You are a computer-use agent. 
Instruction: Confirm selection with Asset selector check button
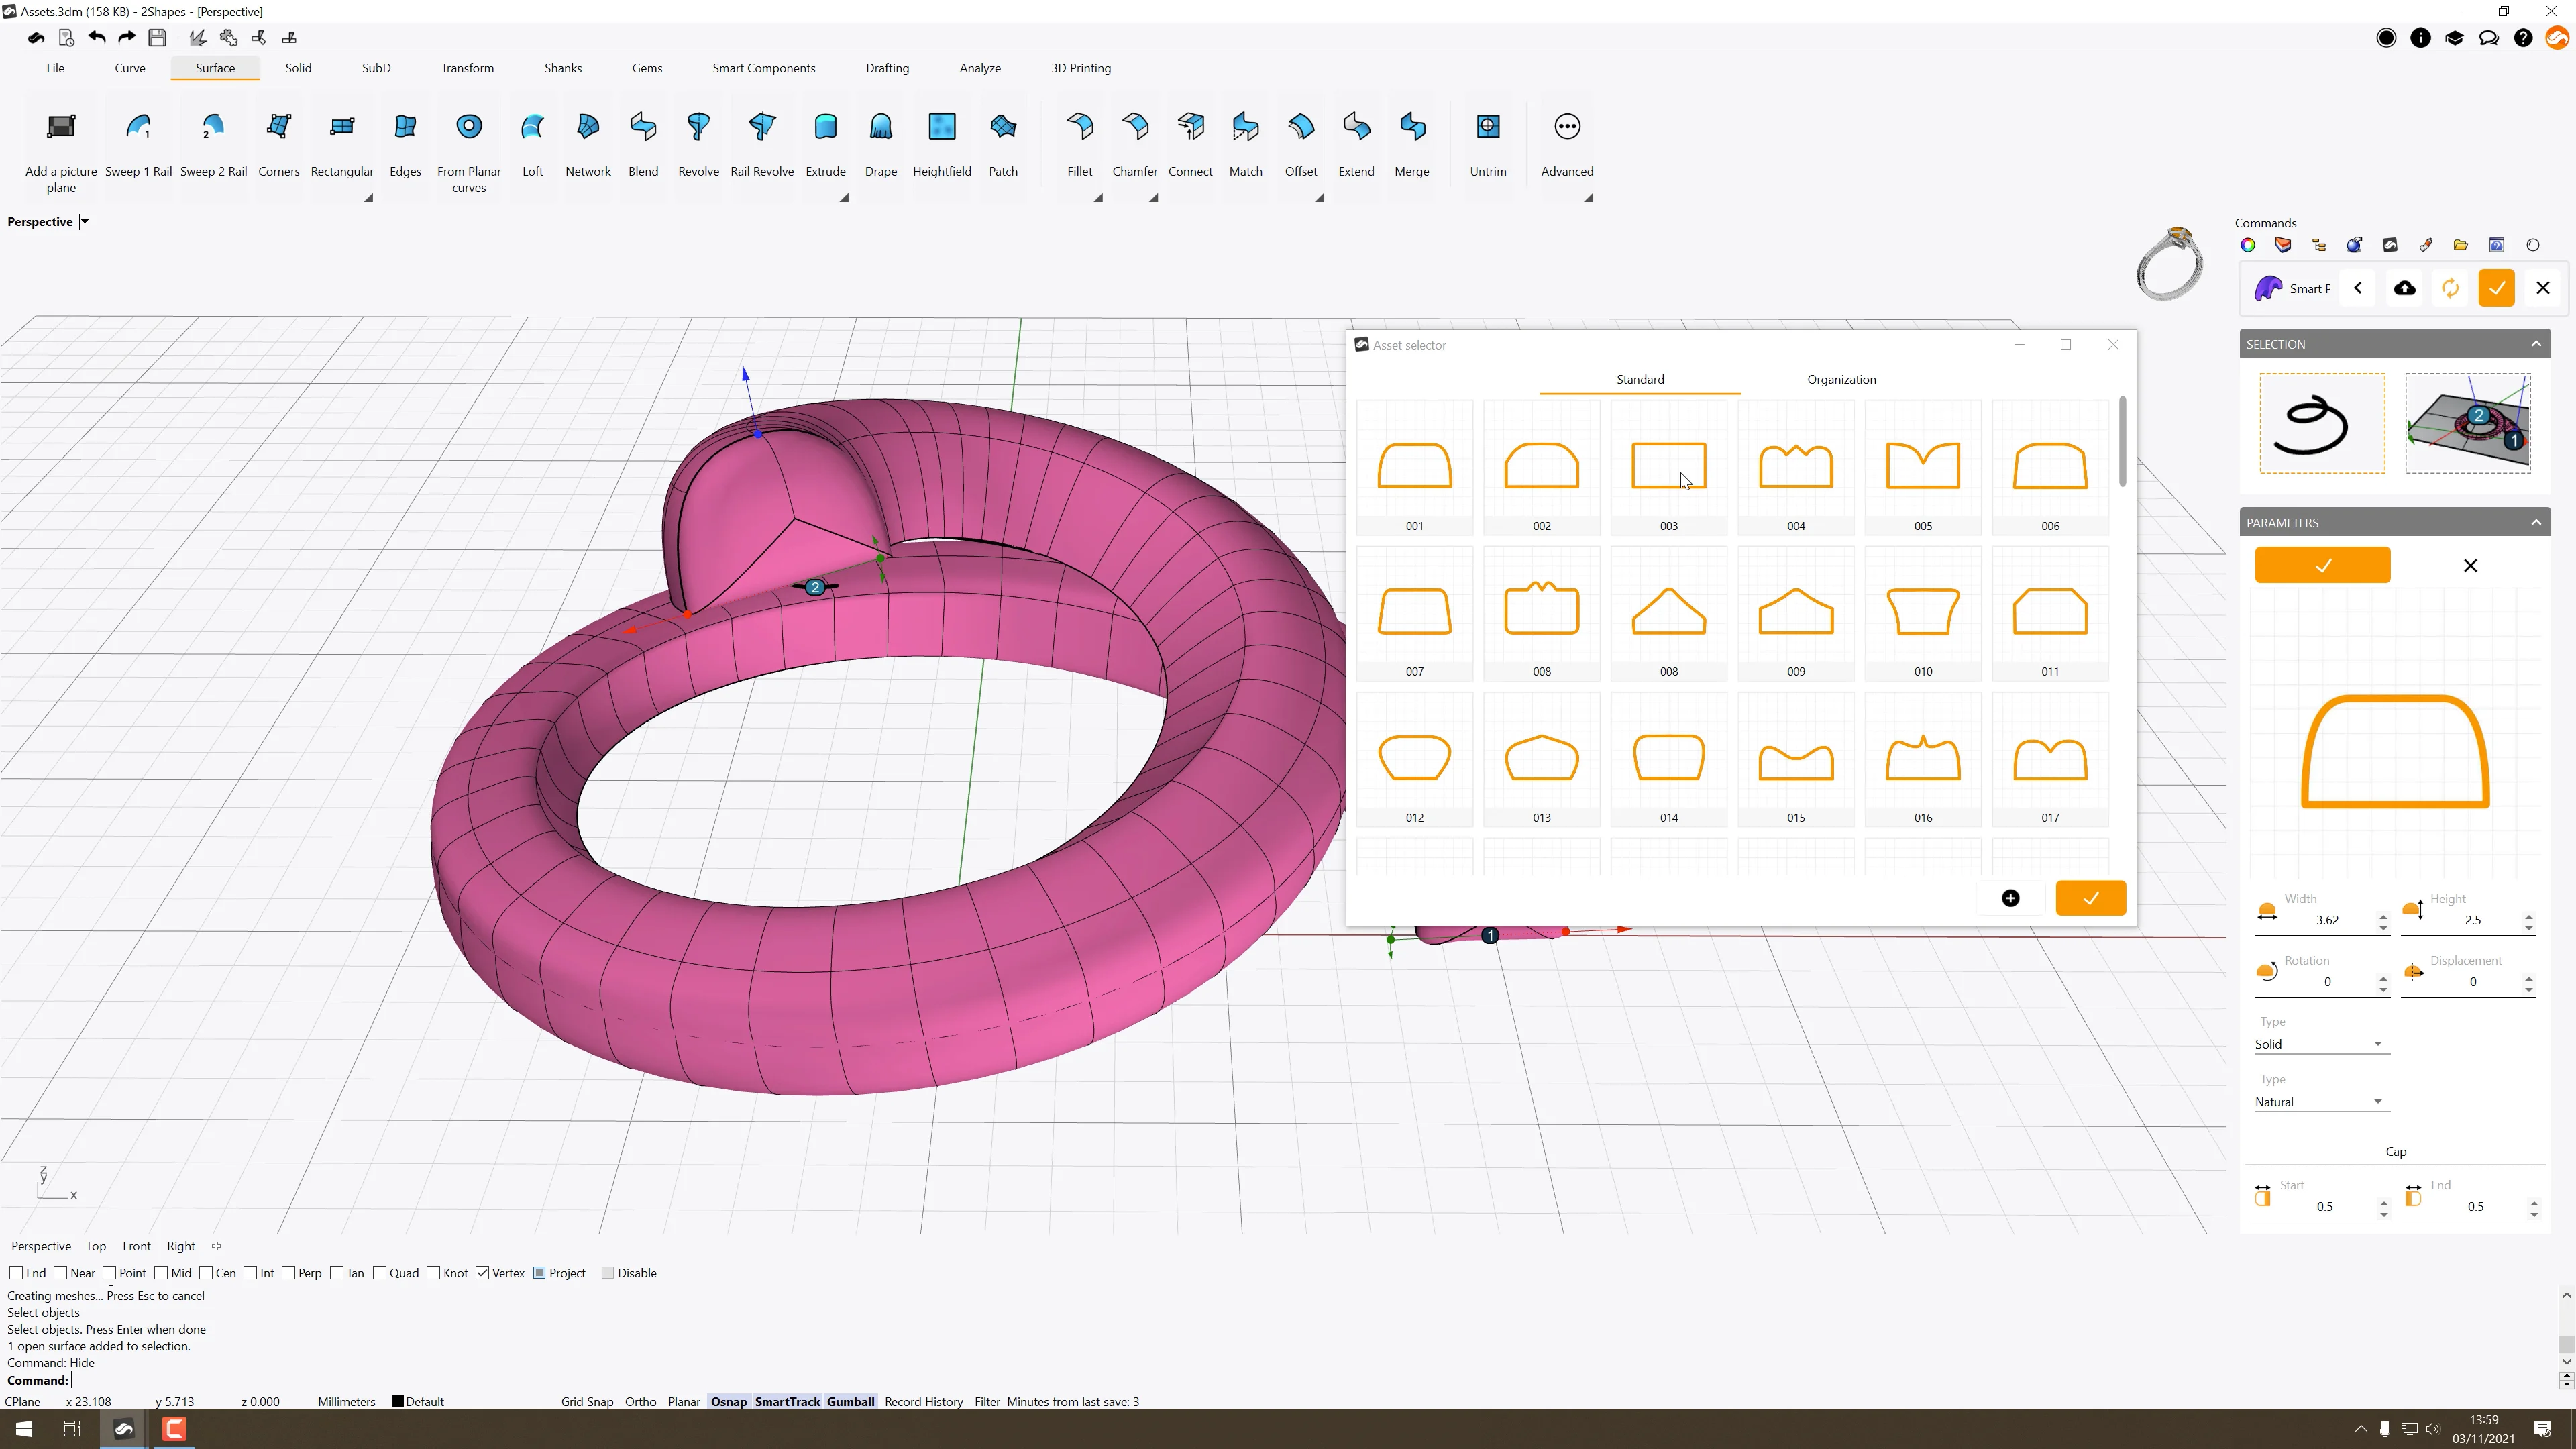point(2090,898)
